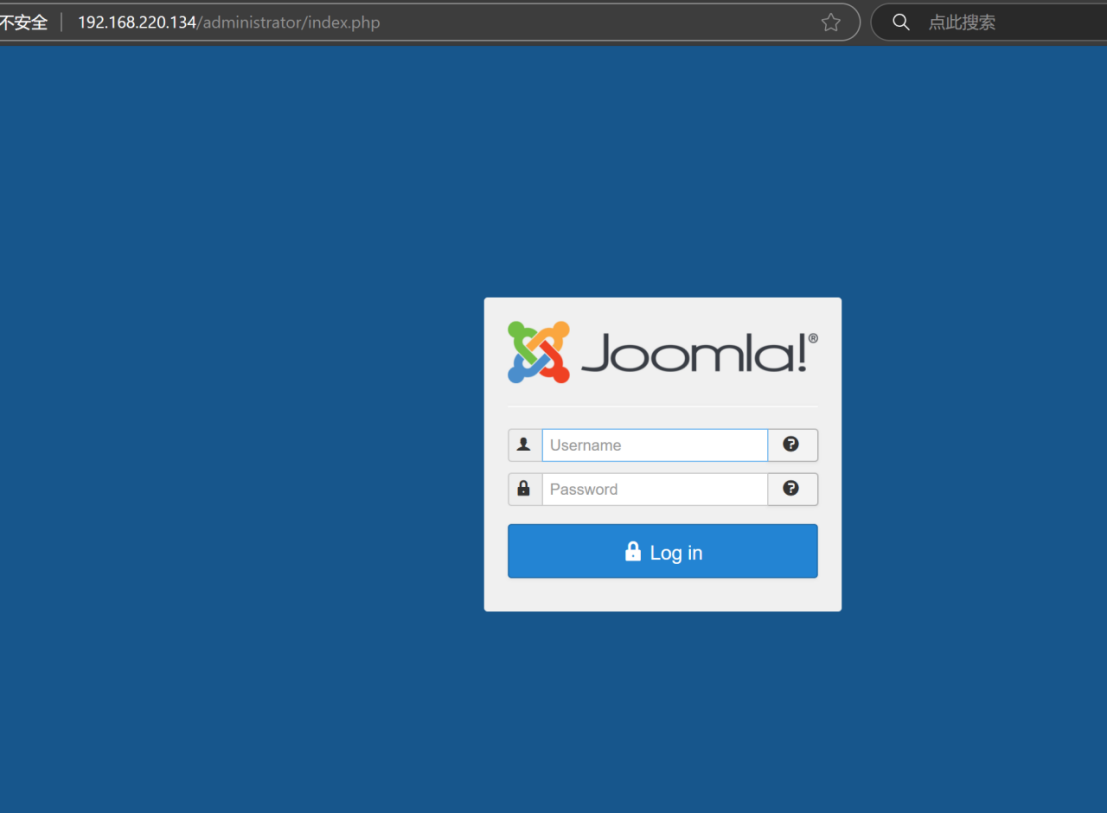Bookmark the page with the star icon
This screenshot has width=1107, height=813.
coord(831,23)
